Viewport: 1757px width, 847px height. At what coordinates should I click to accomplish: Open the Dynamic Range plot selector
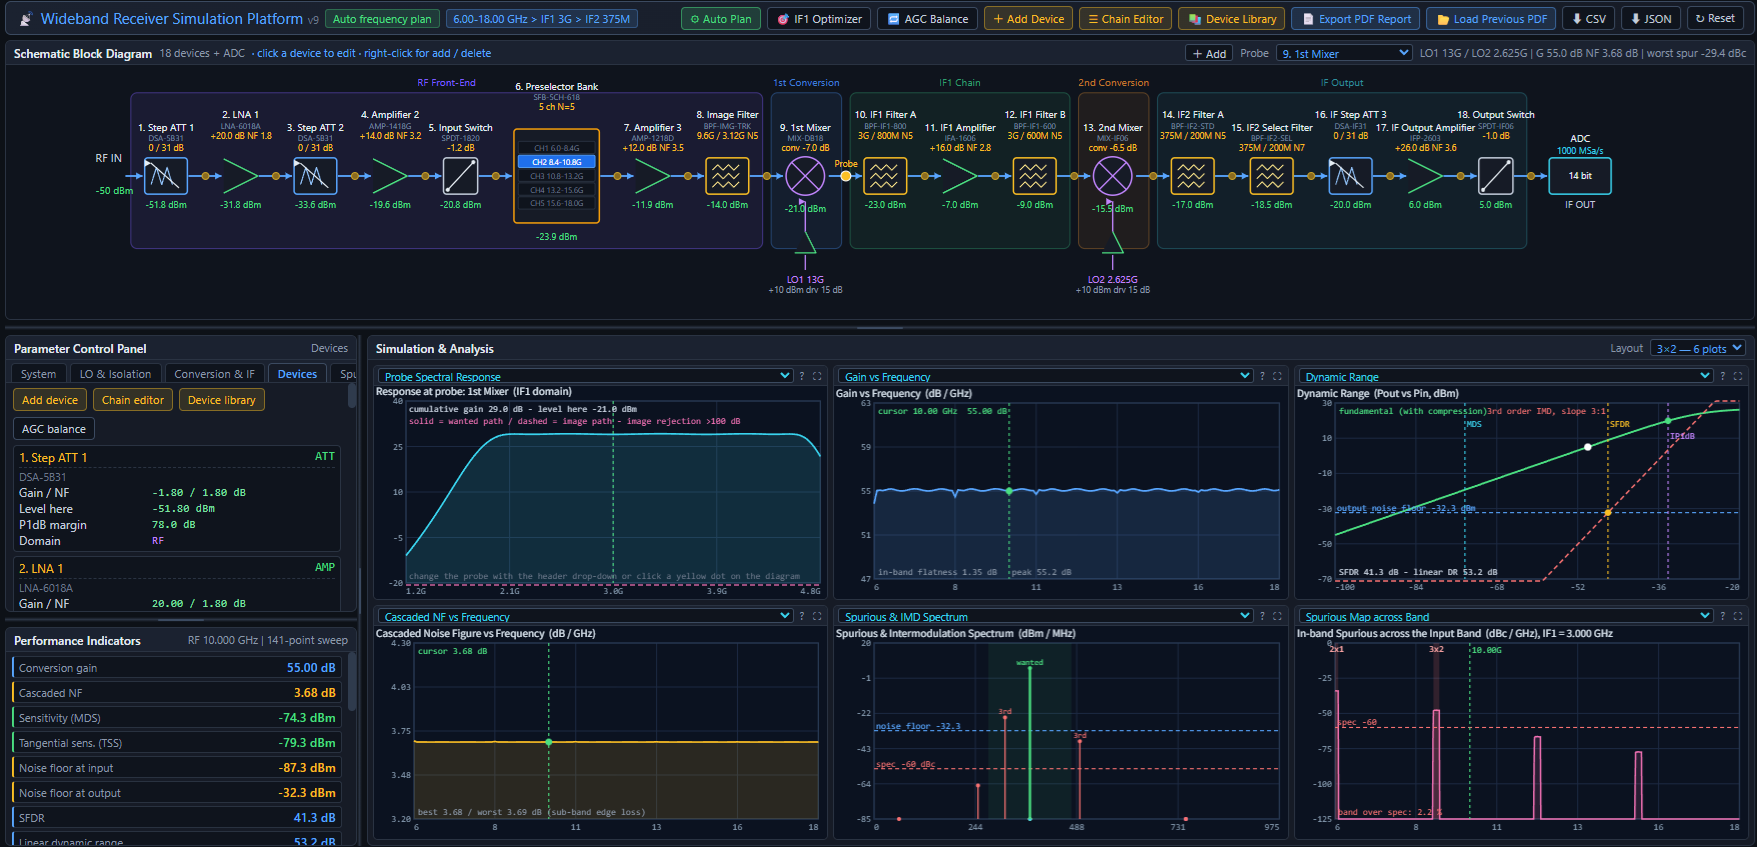(1505, 376)
